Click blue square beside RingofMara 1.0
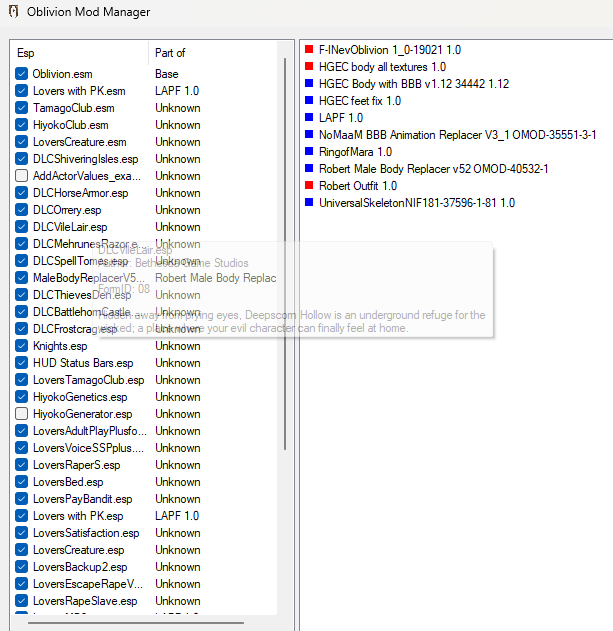The image size is (613, 631). click(x=309, y=151)
